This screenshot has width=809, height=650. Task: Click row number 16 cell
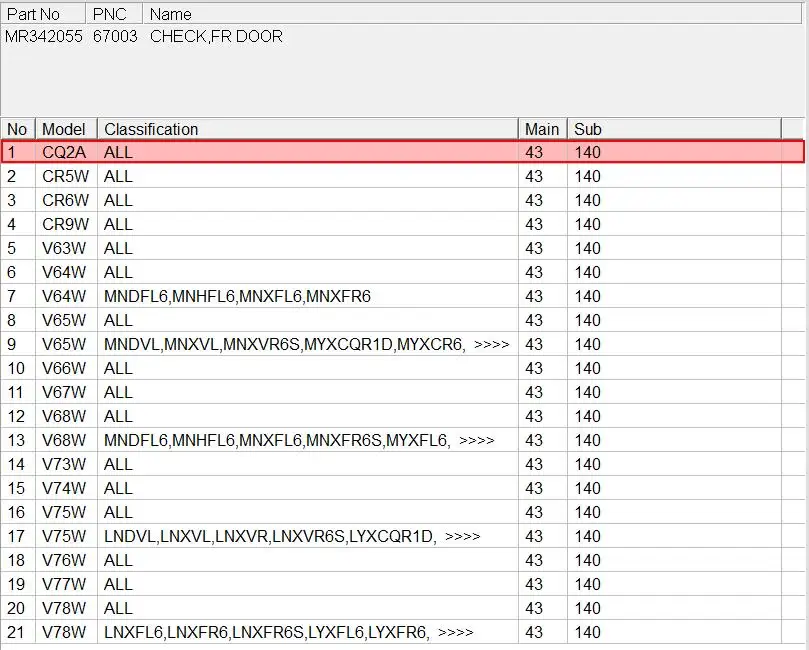pos(18,512)
